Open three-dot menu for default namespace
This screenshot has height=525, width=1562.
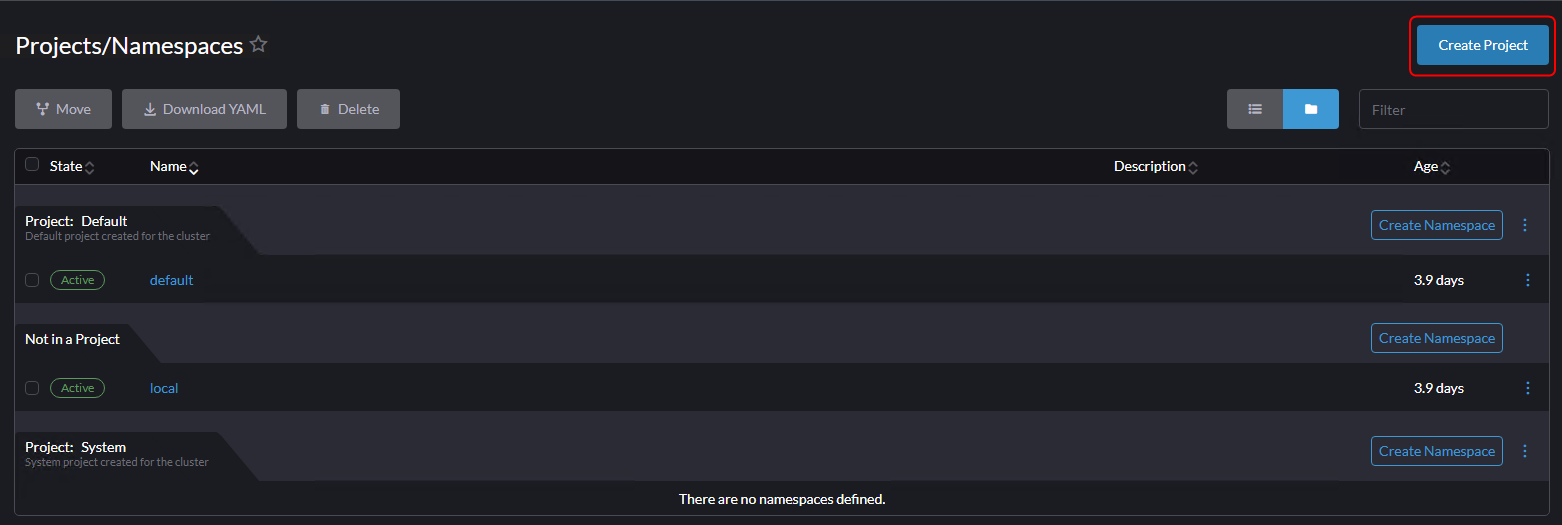pos(1527,280)
